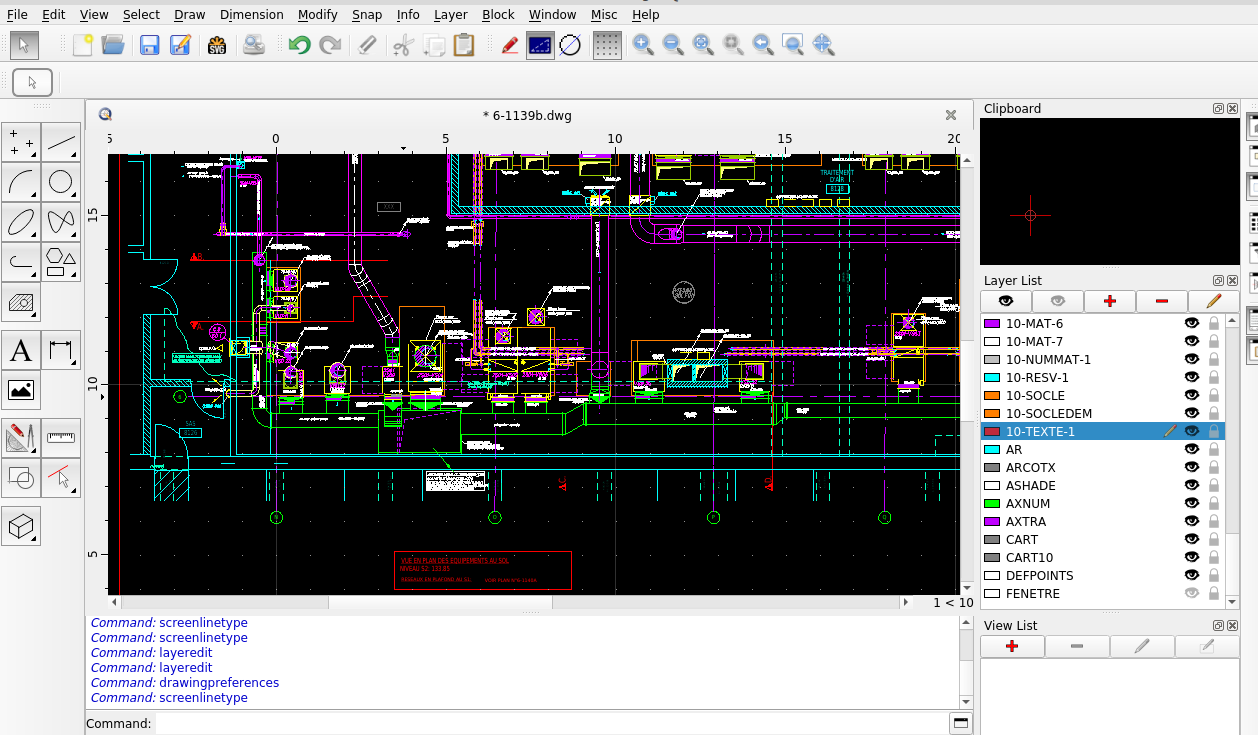Lock the 10-MAT-7 layer
Viewport: 1258px width, 735px height.
click(x=1214, y=342)
